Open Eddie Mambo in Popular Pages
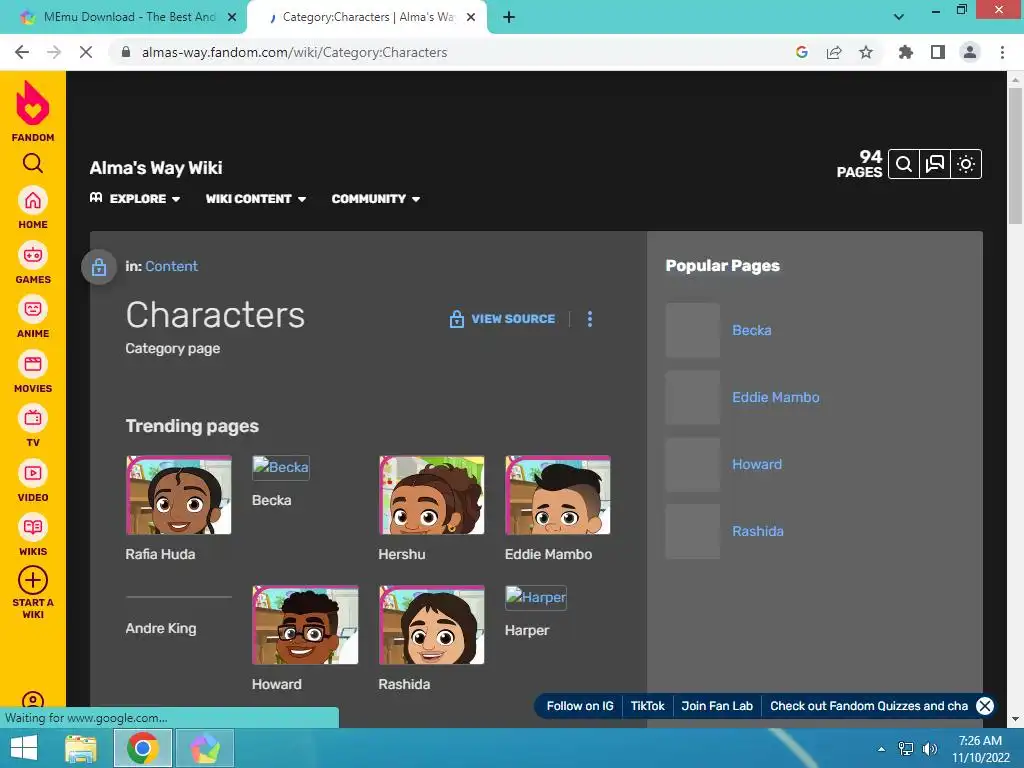1024x768 pixels. (x=776, y=397)
